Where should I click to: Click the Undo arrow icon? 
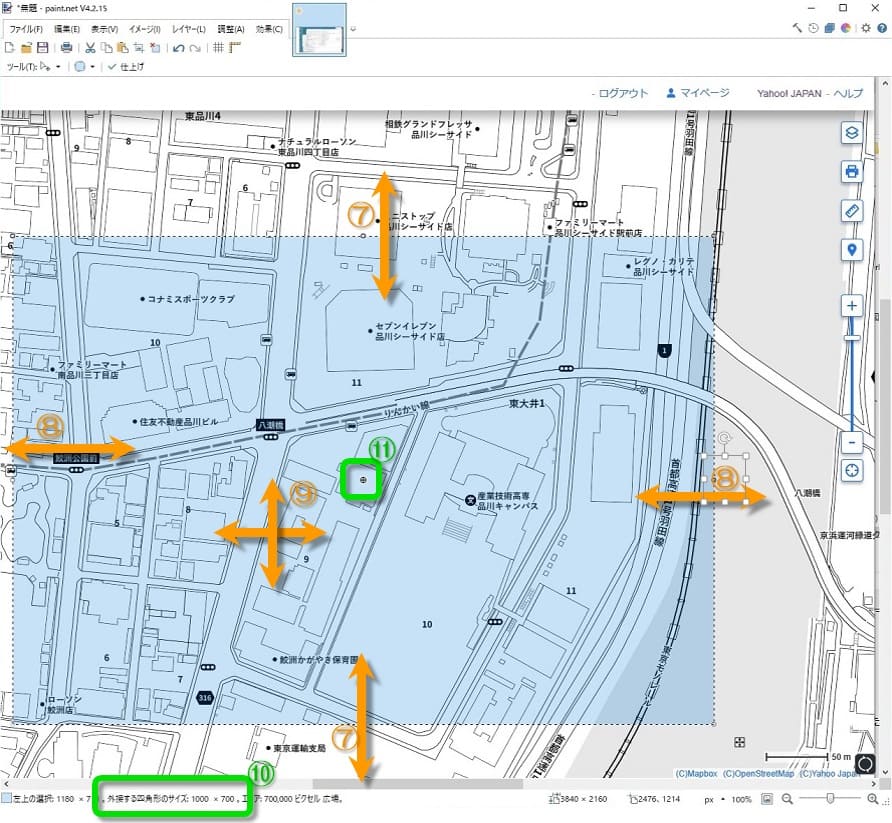pos(177,47)
